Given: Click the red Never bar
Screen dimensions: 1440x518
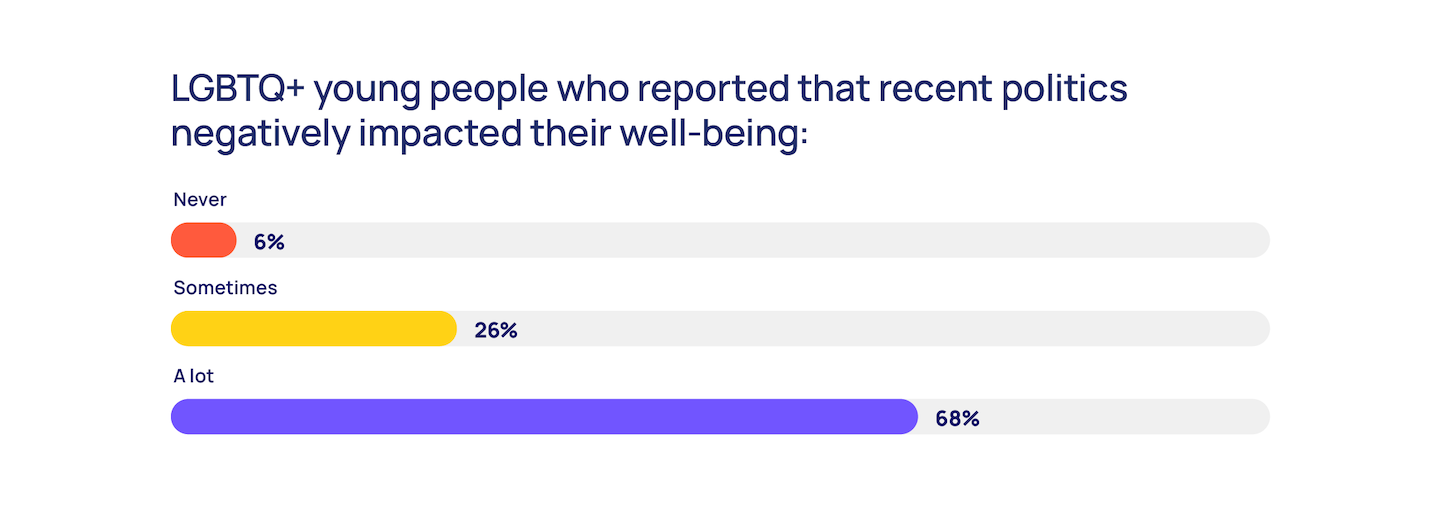Looking at the screenshot, I should coord(204,241).
